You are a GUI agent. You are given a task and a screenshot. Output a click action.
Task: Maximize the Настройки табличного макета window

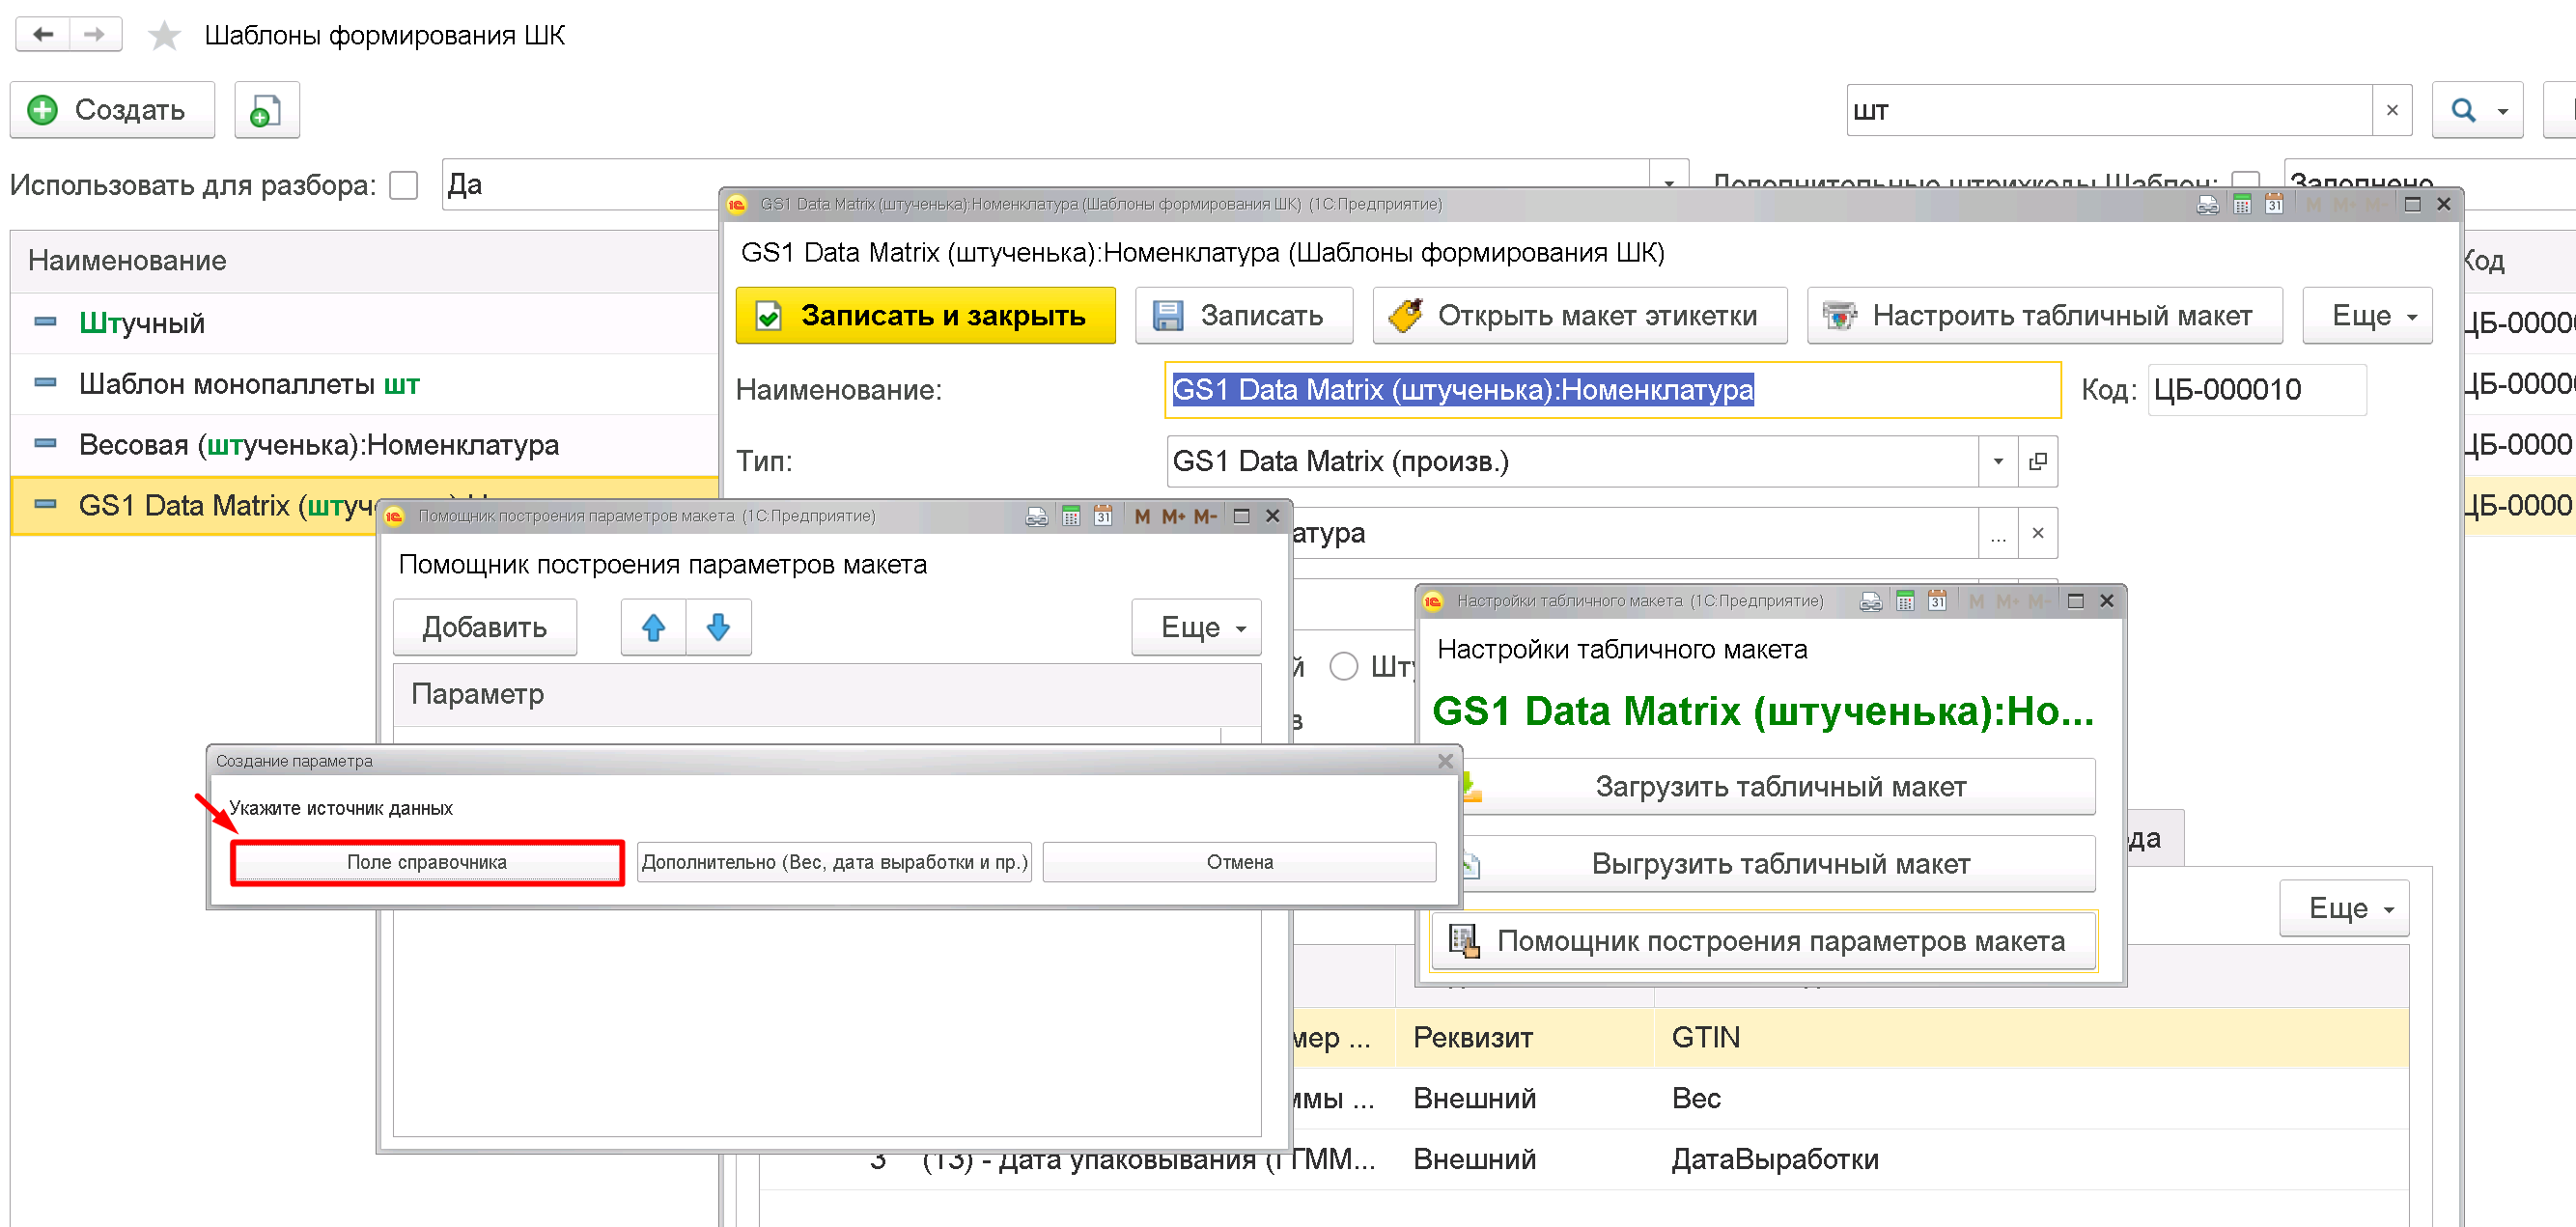point(2075,601)
